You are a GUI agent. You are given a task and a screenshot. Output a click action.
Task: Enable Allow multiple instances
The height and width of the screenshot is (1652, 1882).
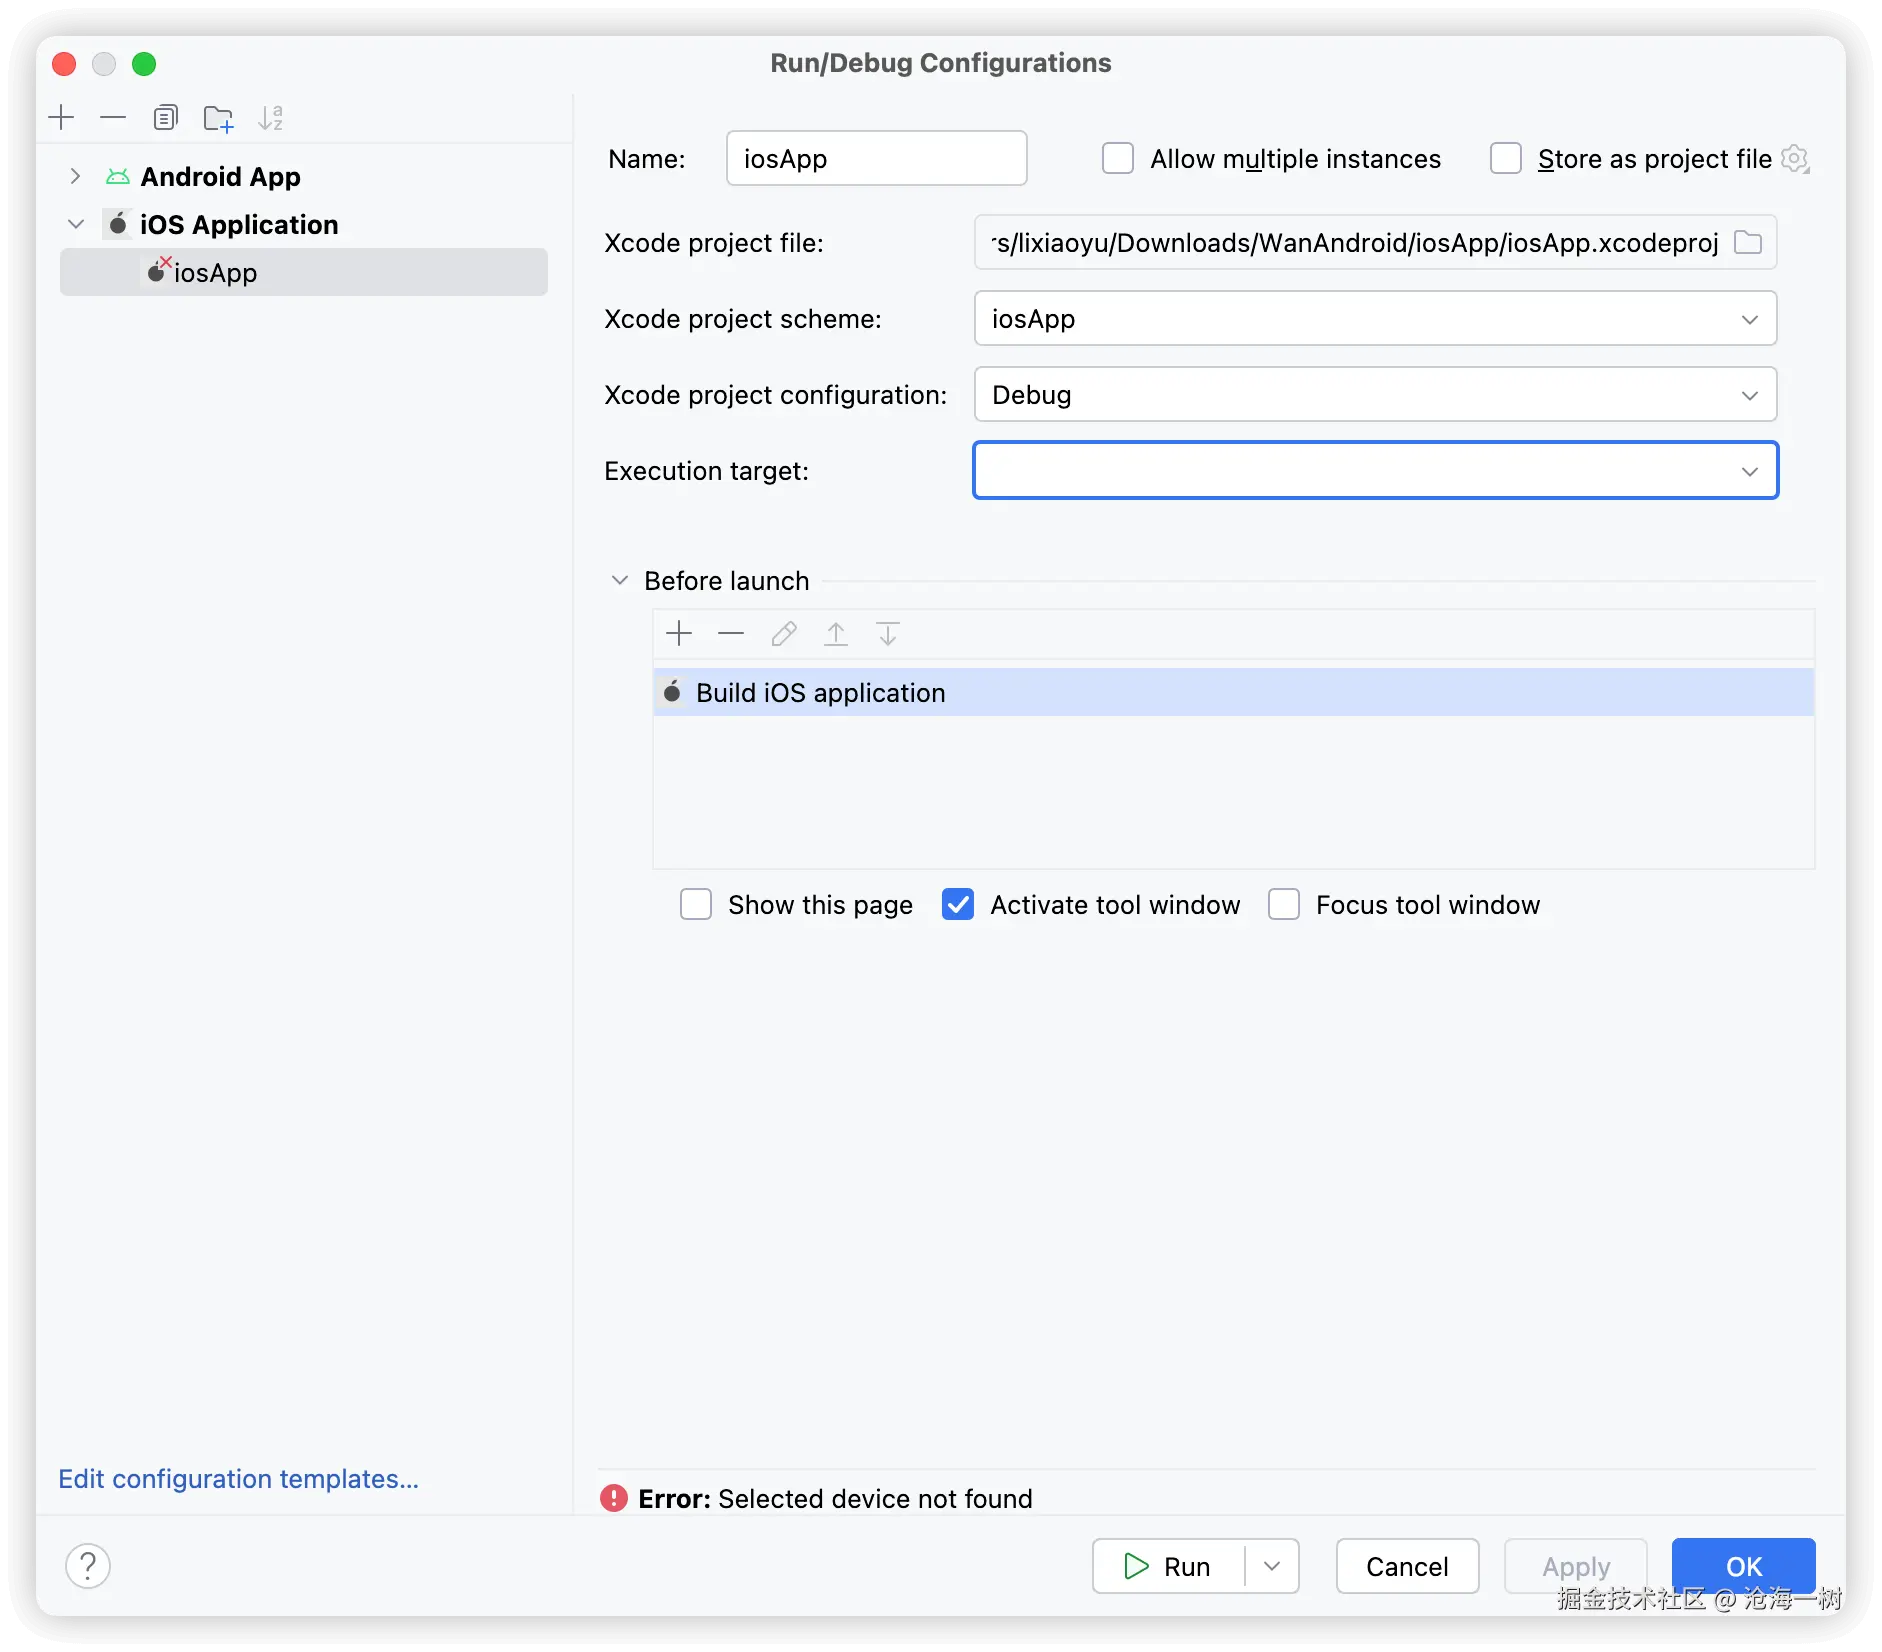click(1118, 159)
